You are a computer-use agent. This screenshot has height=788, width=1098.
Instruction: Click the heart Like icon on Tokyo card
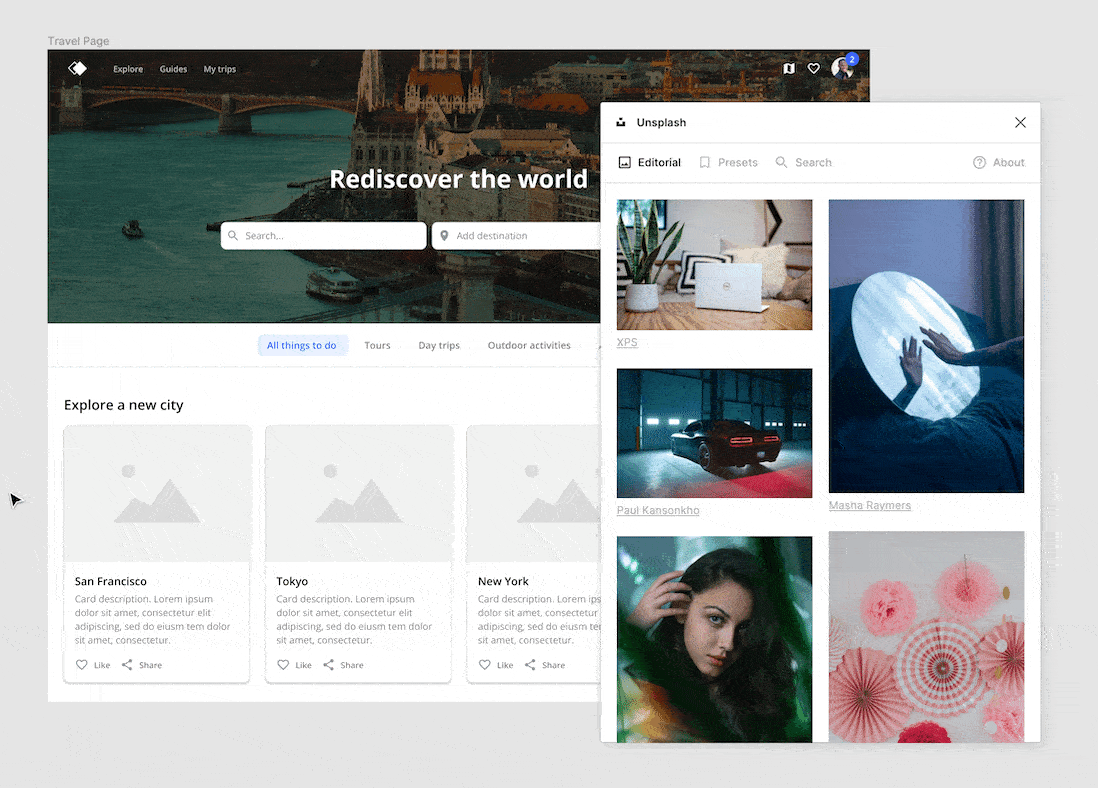coord(283,665)
